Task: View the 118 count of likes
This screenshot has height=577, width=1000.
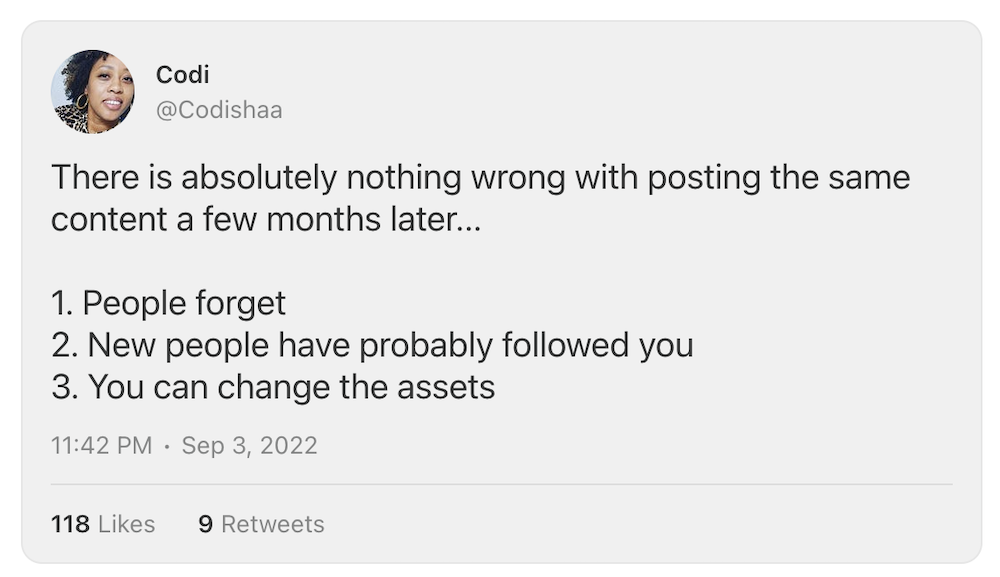Action: click(x=69, y=524)
